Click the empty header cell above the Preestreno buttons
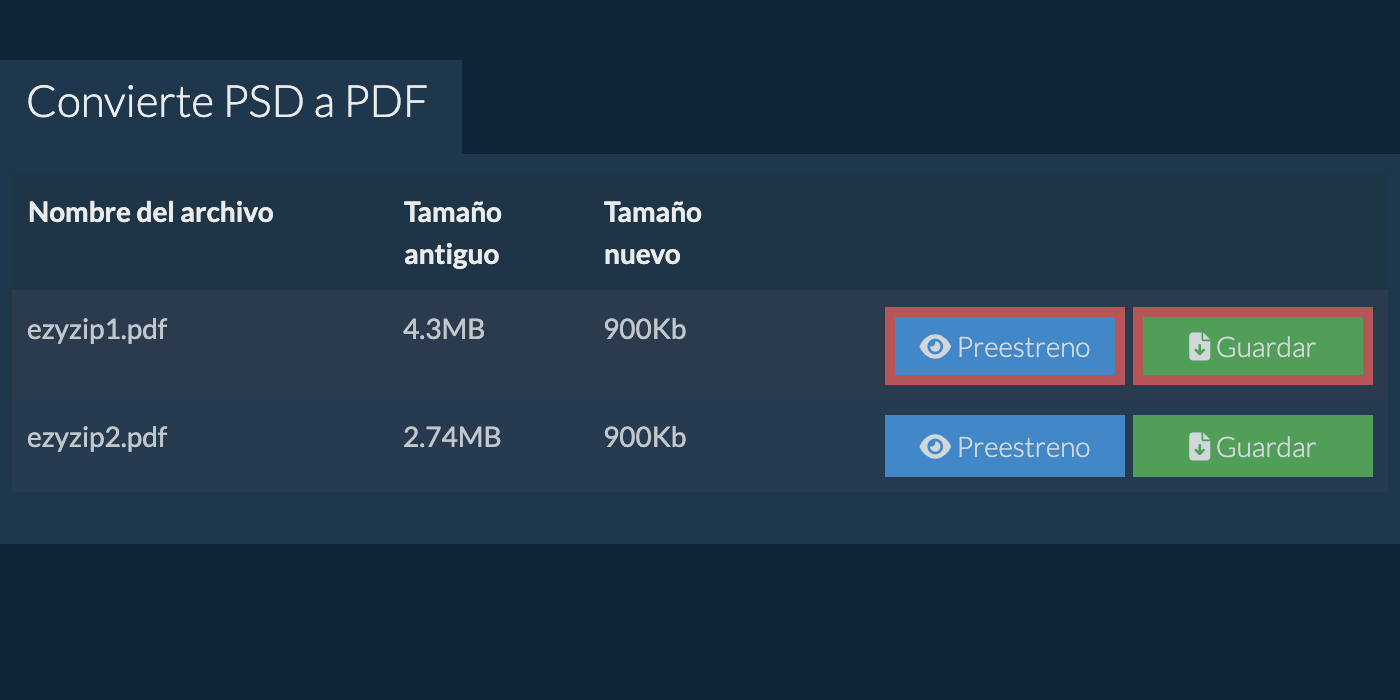1400x700 pixels. pos(1005,233)
